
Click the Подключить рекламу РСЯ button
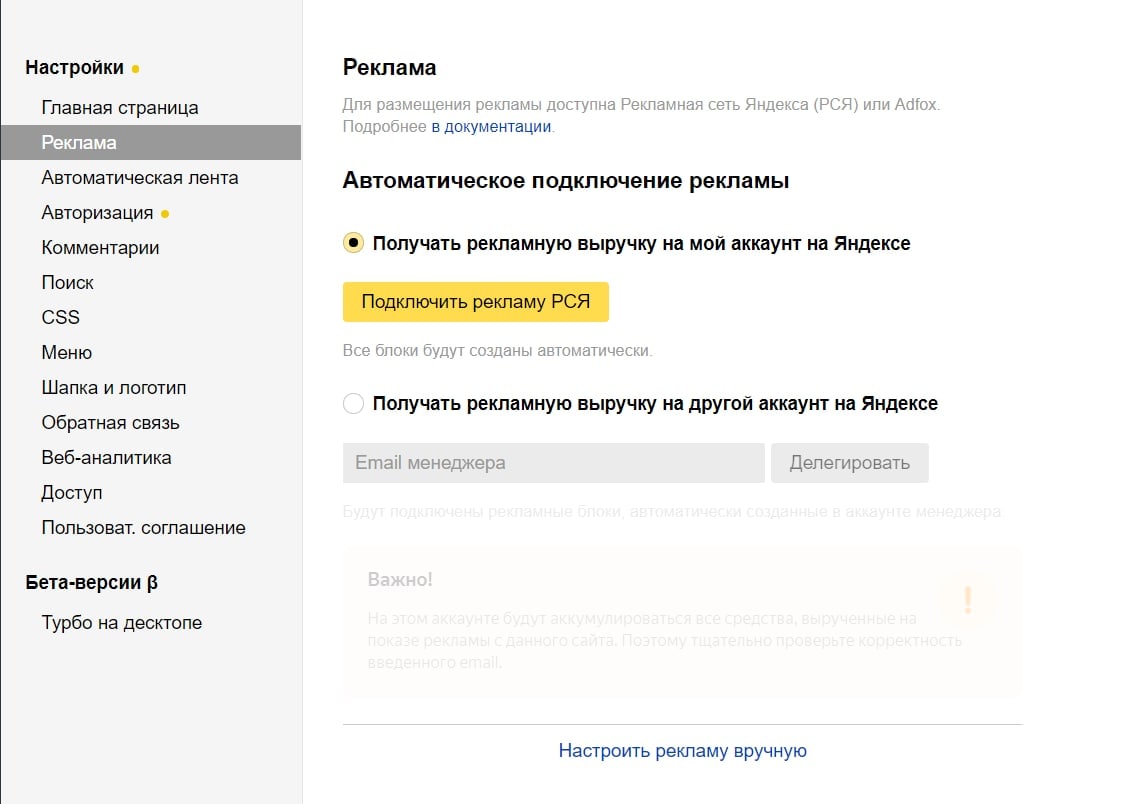click(475, 302)
